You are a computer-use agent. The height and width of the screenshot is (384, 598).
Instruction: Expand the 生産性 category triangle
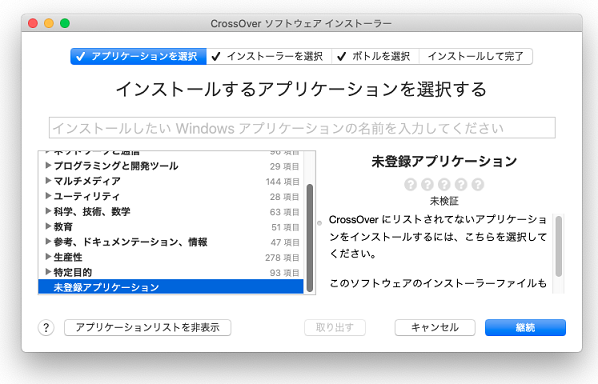[x=48, y=257]
